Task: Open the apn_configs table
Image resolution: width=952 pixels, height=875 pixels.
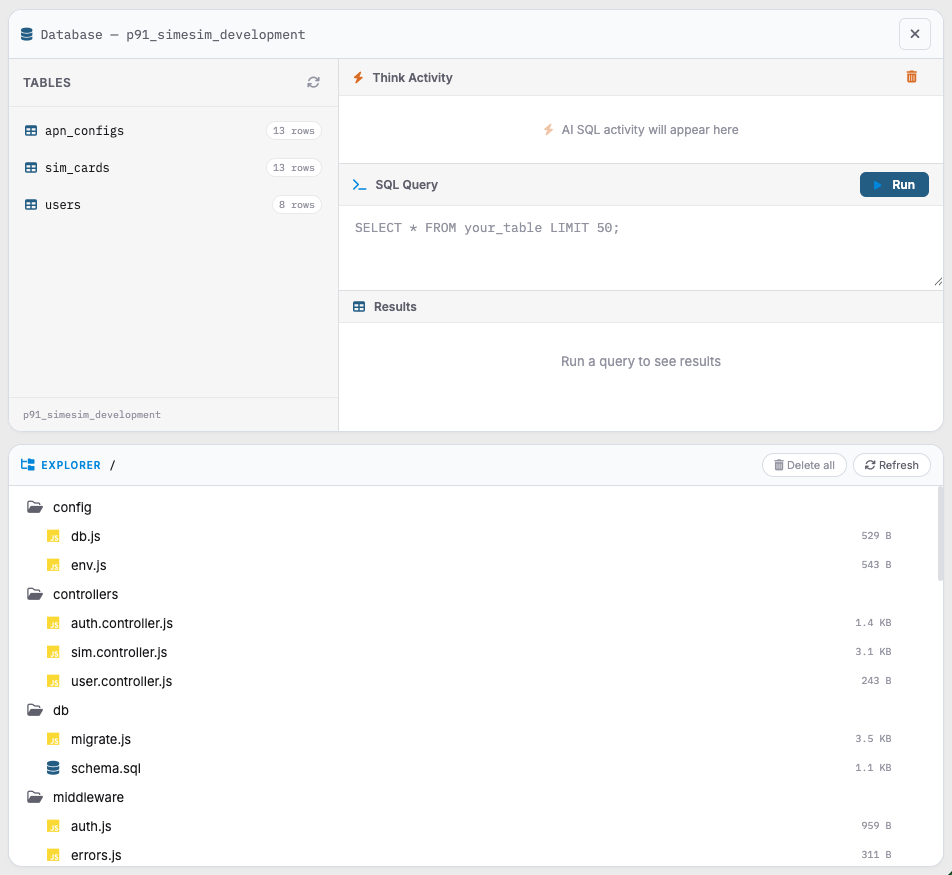Action: click(x=172, y=131)
